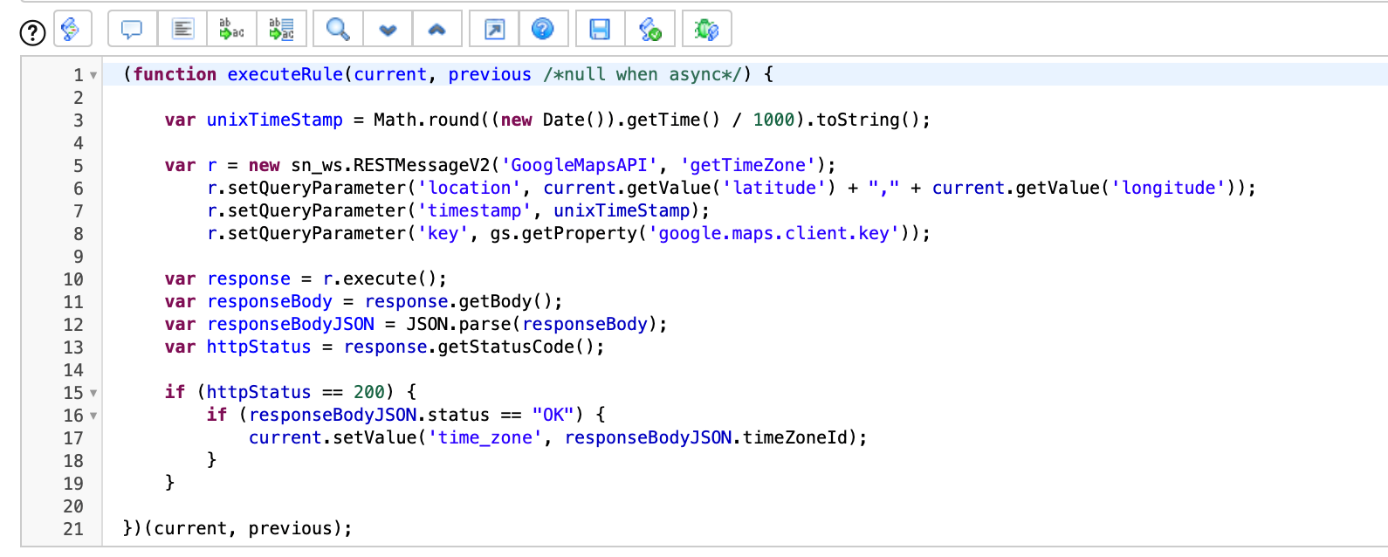Click line number 10 in the gutter
The image size is (1388, 557).
click(x=74, y=279)
